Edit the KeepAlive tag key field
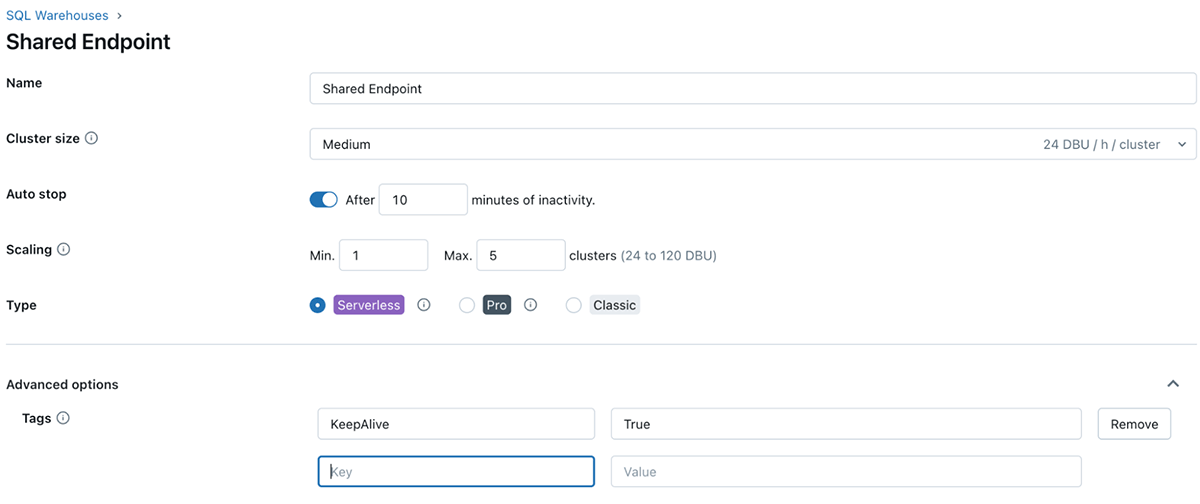The image size is (1200, 504). coord(456,424)
